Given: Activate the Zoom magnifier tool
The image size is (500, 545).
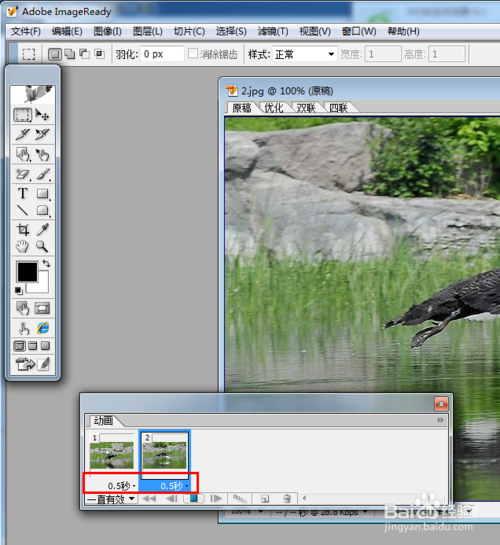Looking at the screenshot, I should click(42, 246).
